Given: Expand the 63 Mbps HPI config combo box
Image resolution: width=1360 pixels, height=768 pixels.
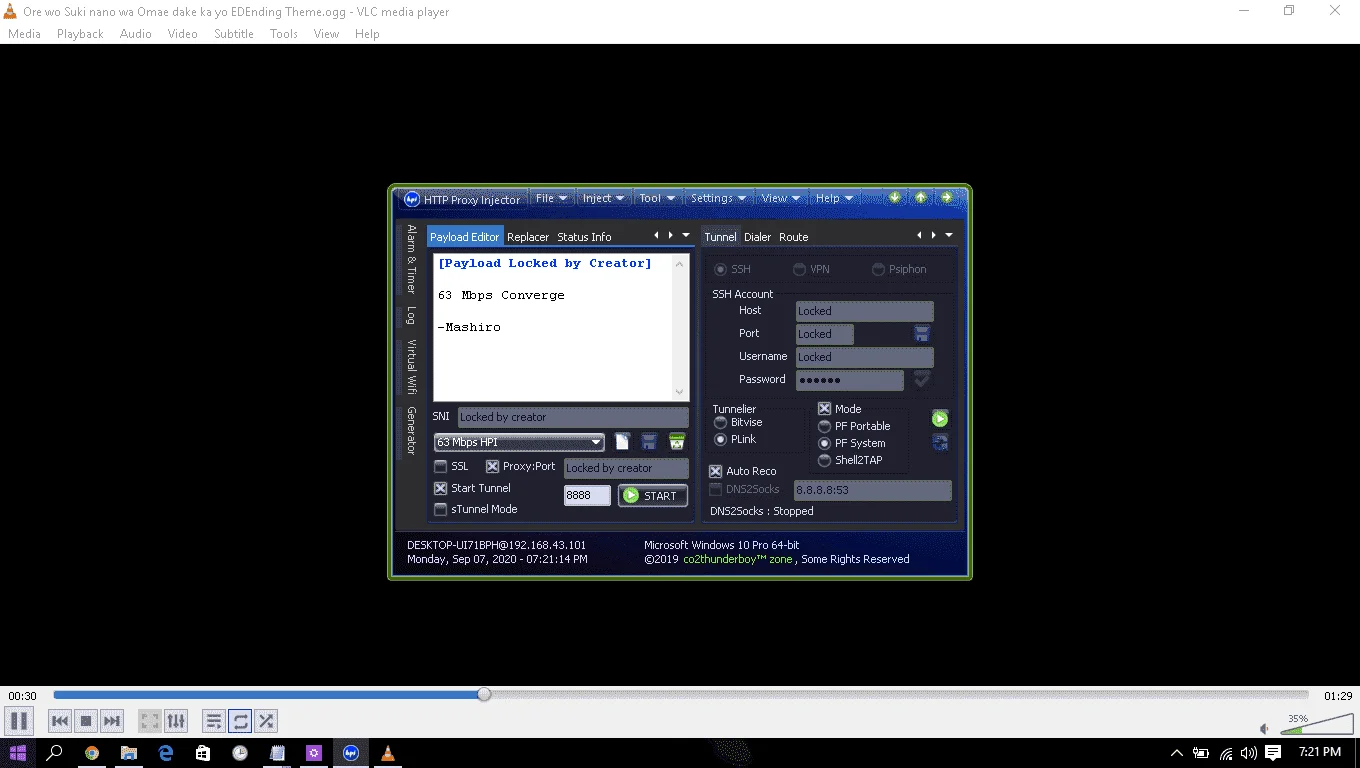Looking at the screenshot, I should pyautogui.click(x=596, y=442).
